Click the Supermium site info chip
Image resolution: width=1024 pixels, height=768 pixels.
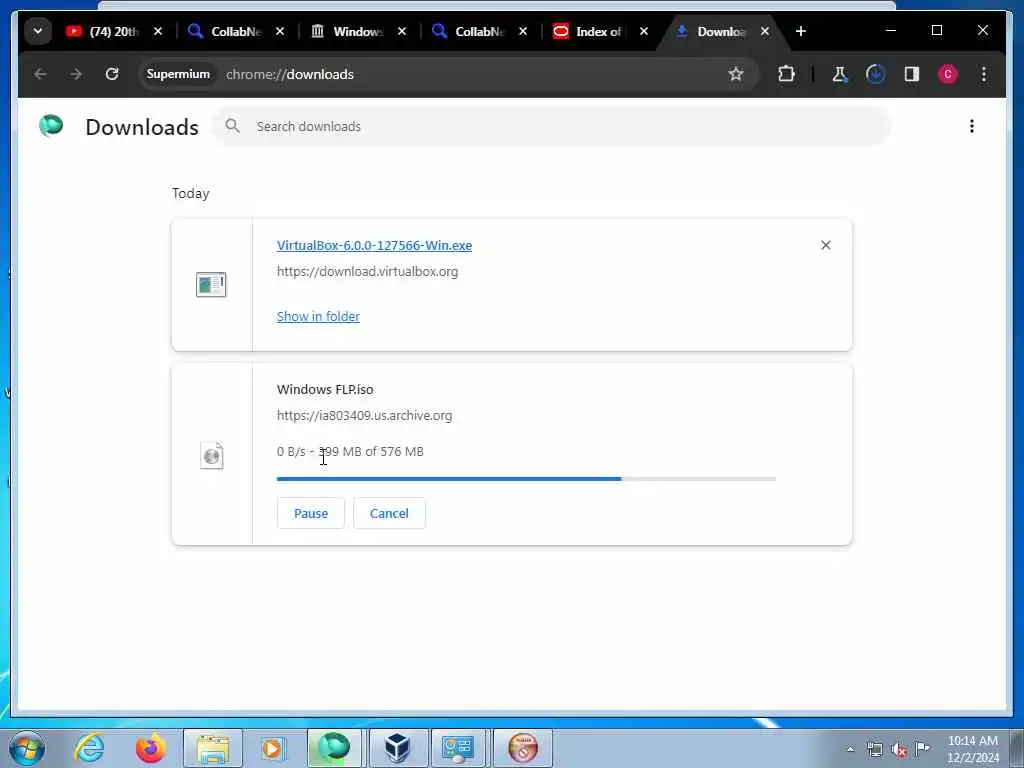tap(178, 74)
